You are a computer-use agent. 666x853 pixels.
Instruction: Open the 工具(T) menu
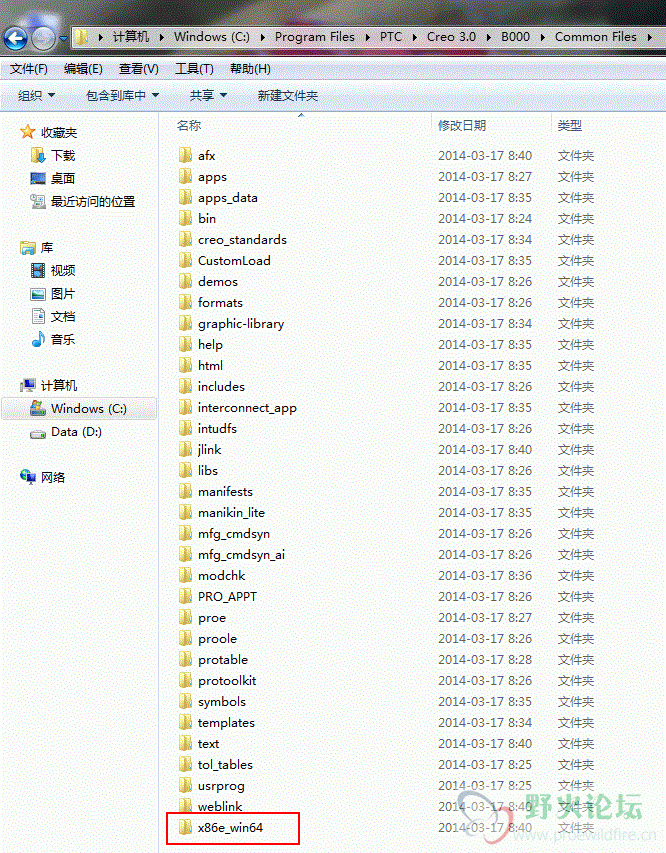(x=194, y=69)
